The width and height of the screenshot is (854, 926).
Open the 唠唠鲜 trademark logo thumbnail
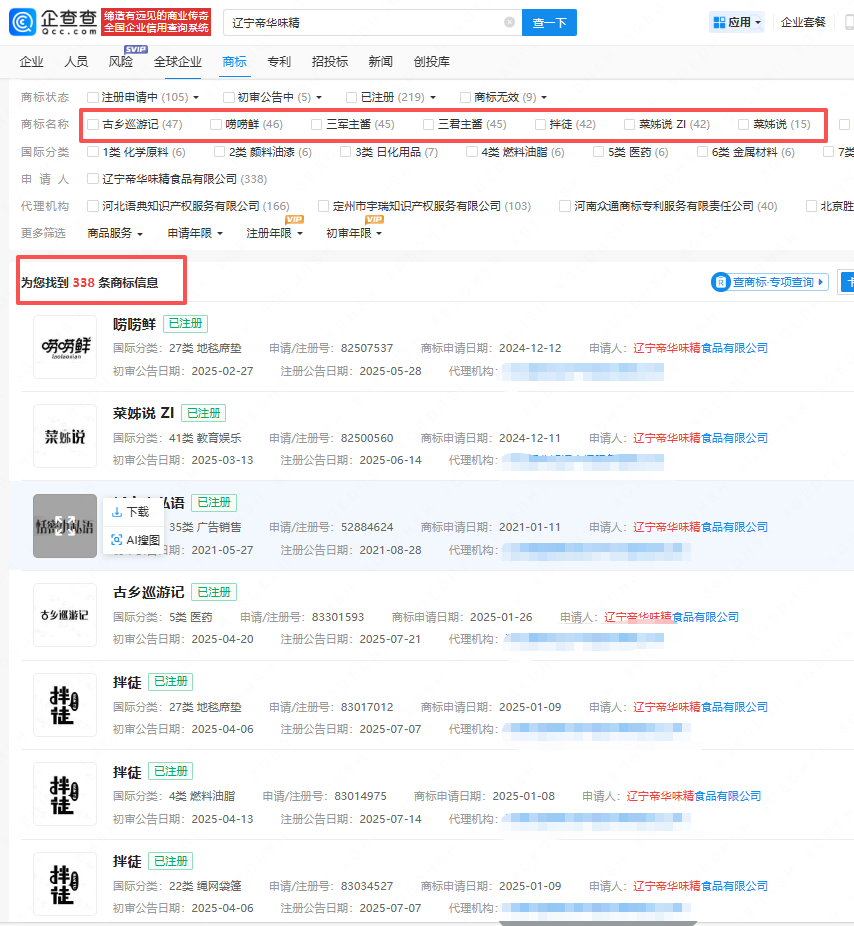66,347
